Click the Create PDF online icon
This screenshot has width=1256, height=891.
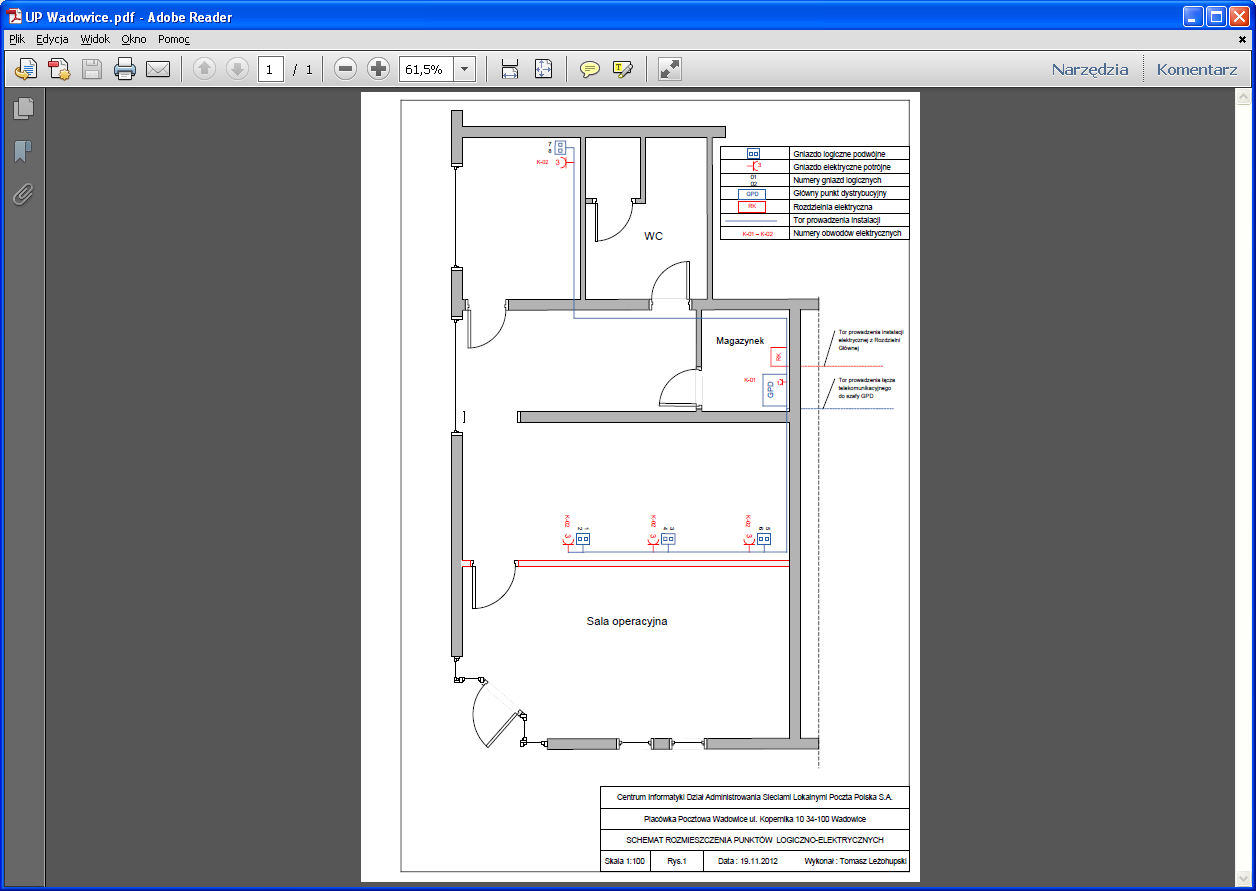tap(25, 69)
